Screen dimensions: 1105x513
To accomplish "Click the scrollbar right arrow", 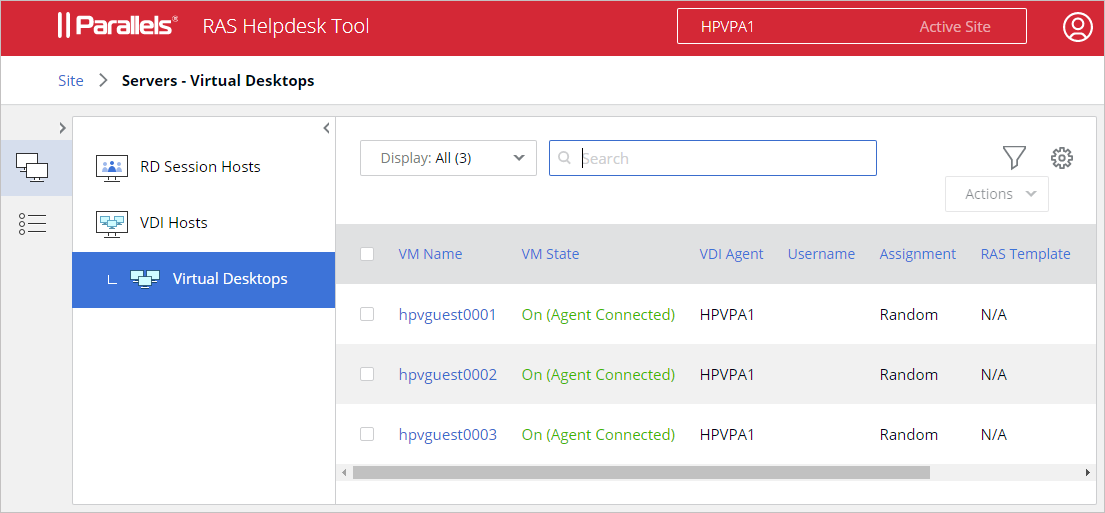I will 1088,472.
